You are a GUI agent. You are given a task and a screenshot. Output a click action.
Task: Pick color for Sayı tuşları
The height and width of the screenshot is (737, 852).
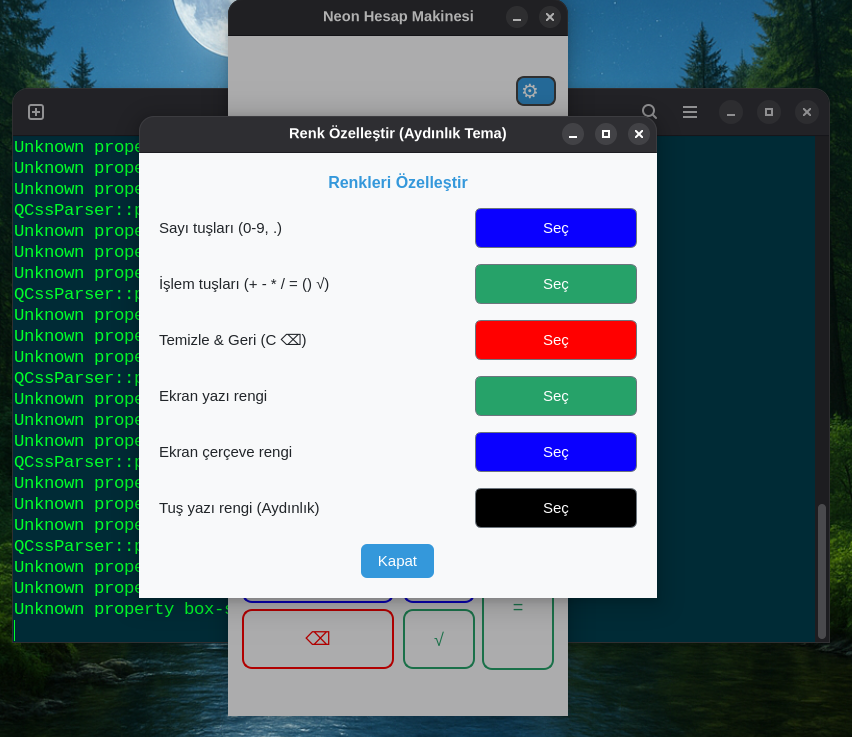[x=555, y=228]
